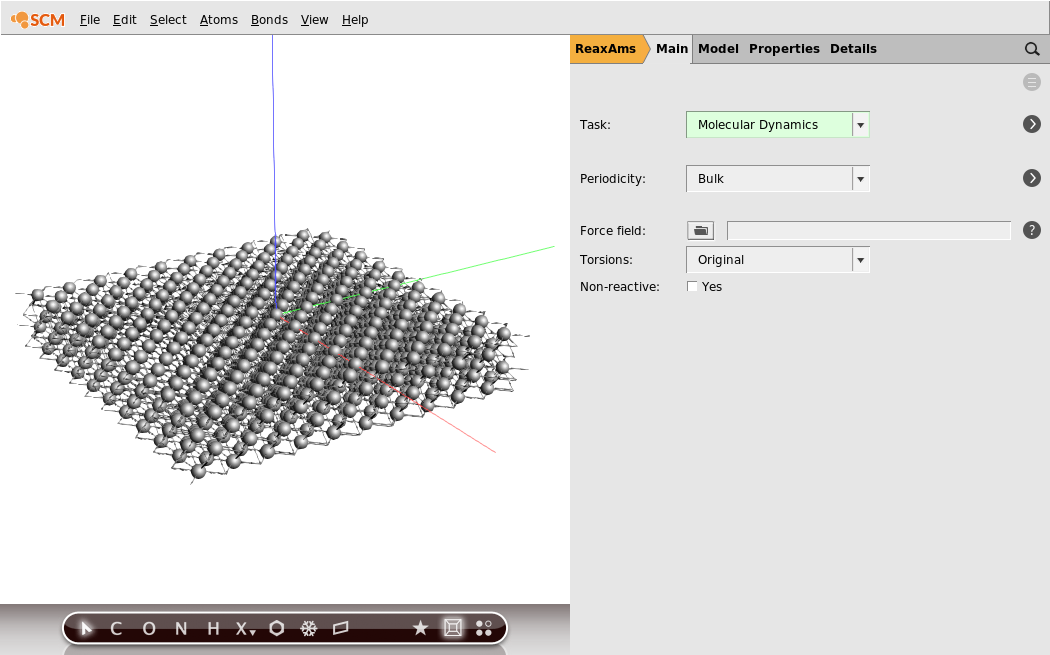Open the Periodicity Bulk dropdown
1050x655 pixels.
tap(777, 179)
